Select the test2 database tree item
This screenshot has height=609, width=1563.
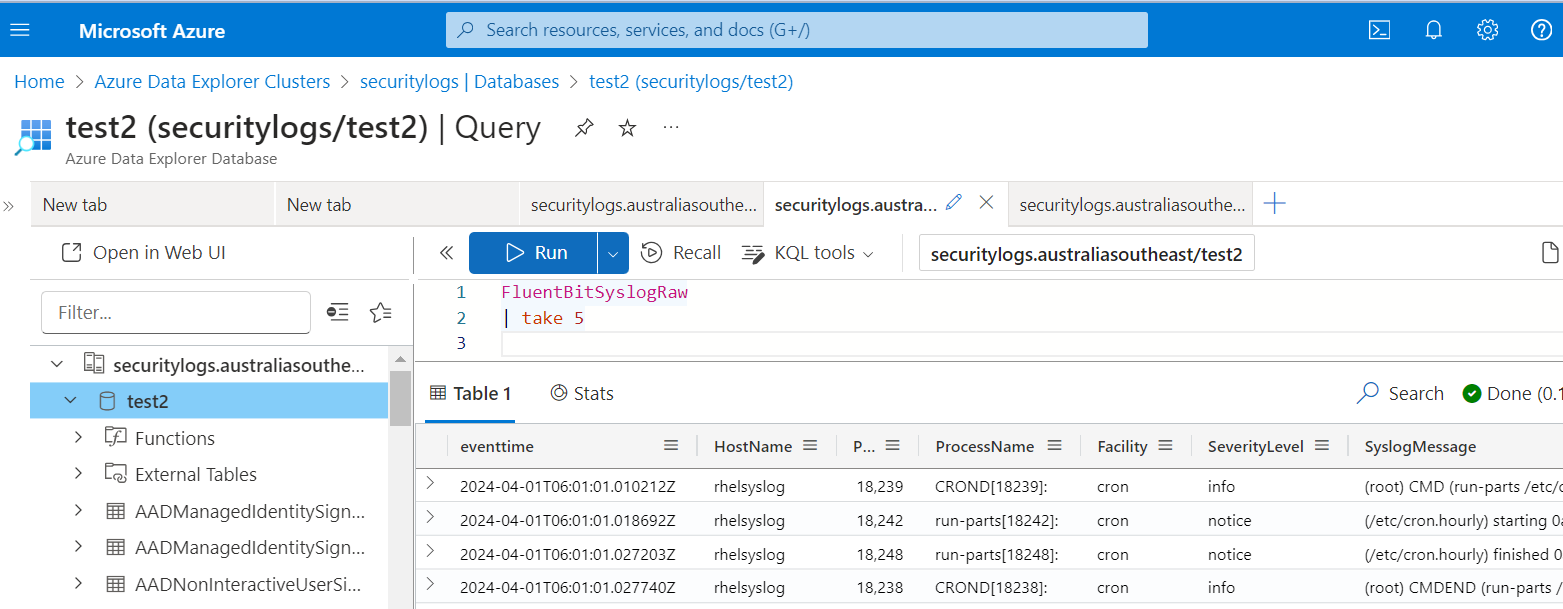209,401
